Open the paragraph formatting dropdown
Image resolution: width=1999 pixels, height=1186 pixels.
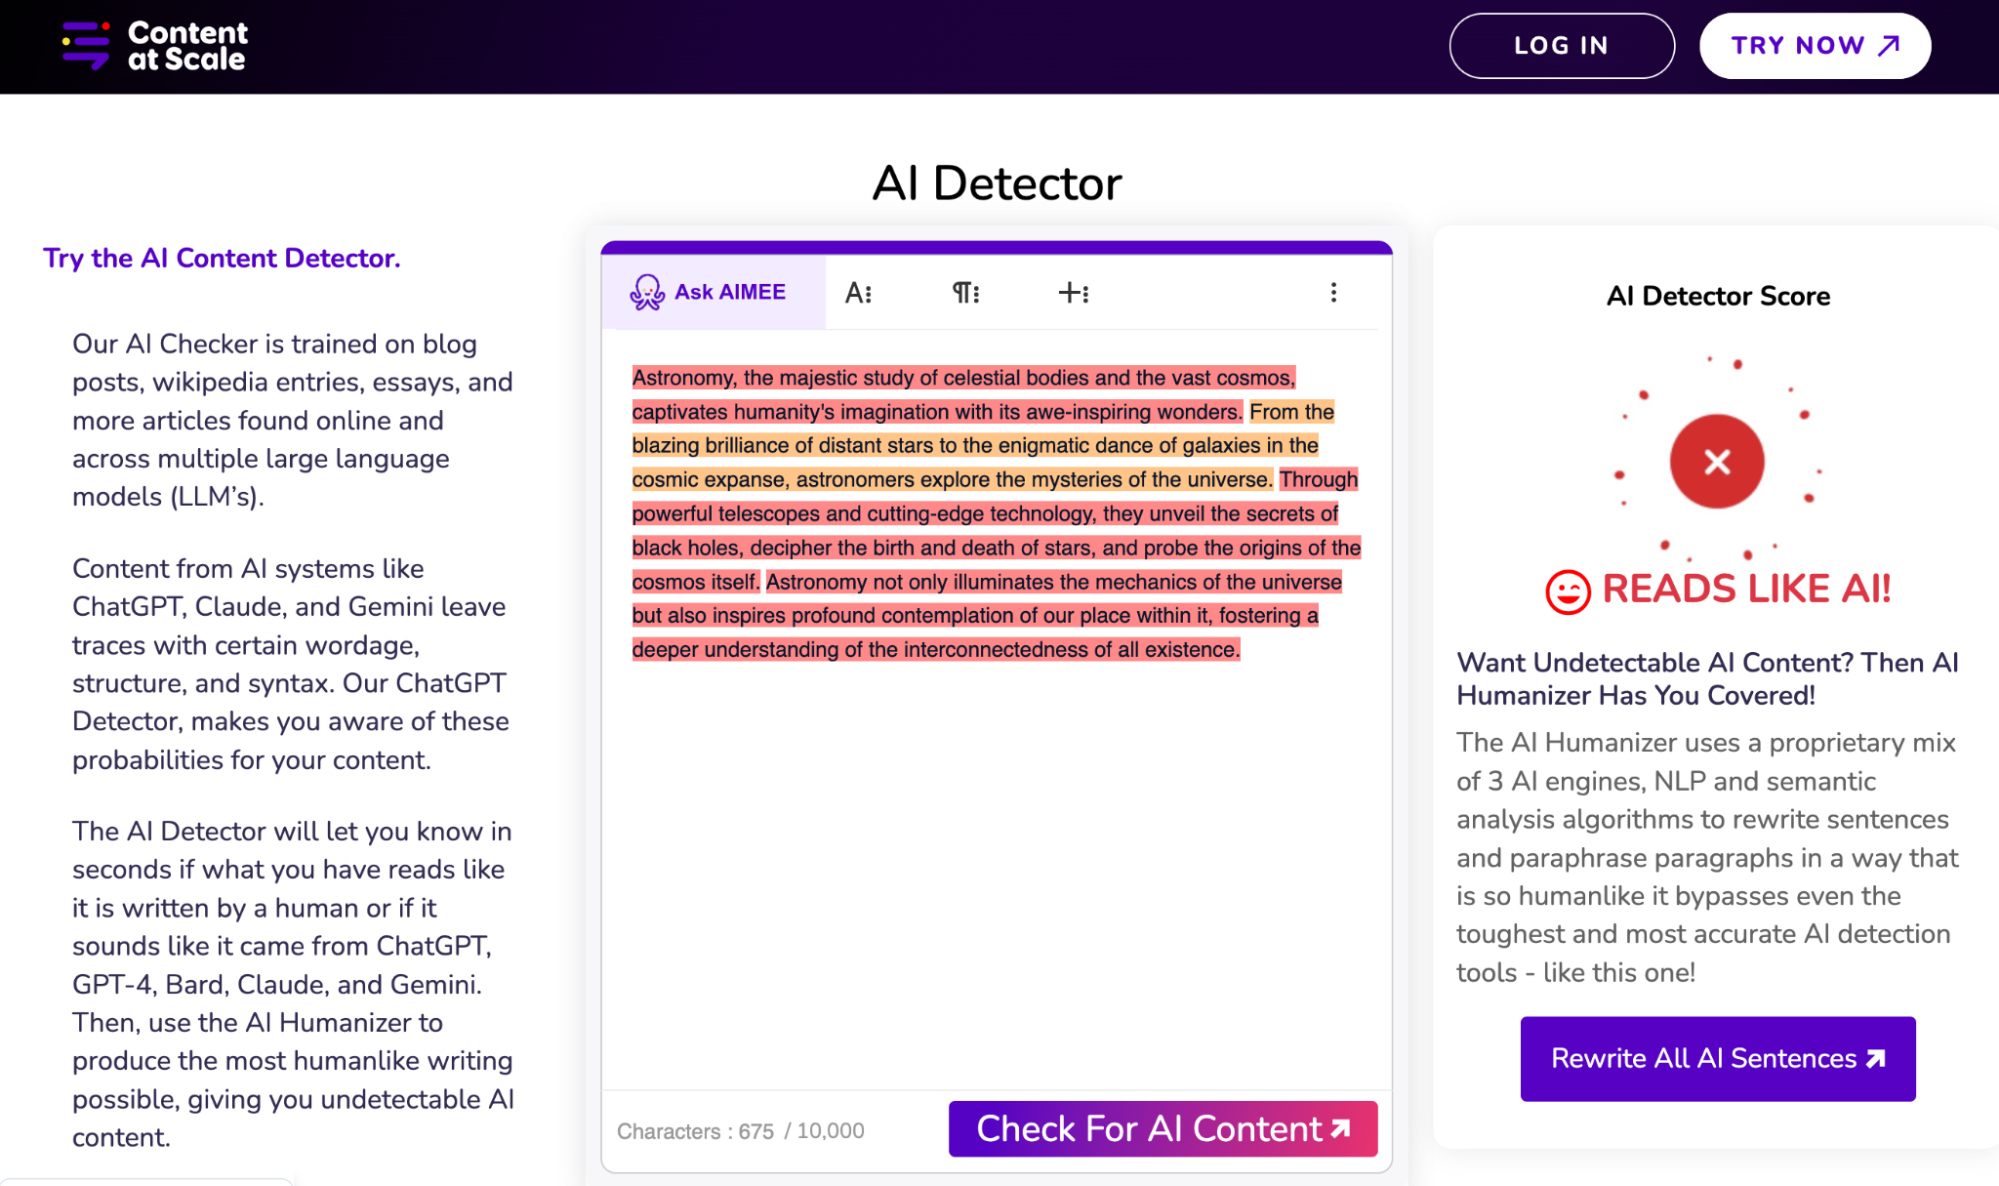coord(965,293)
